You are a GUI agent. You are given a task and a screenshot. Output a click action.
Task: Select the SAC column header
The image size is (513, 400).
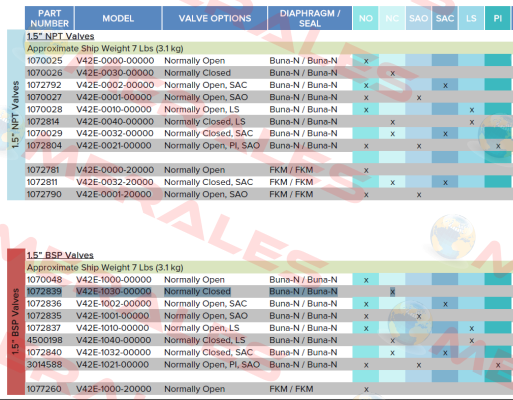point(445,18)
